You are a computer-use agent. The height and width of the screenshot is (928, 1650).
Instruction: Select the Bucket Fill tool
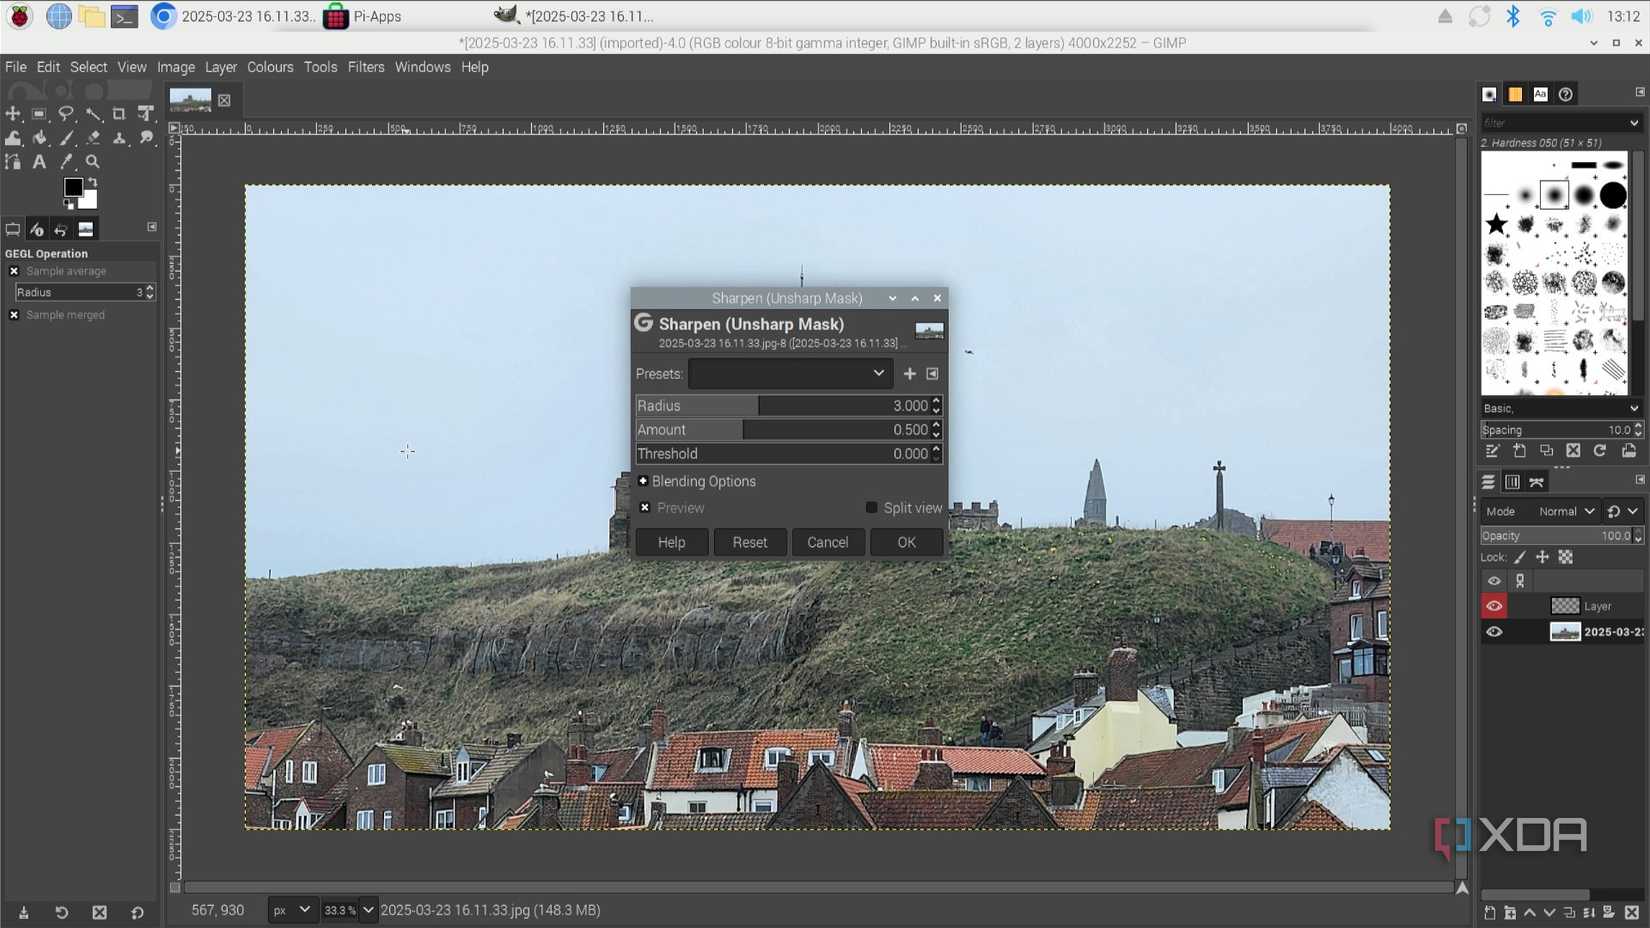[x=40, y=138]
